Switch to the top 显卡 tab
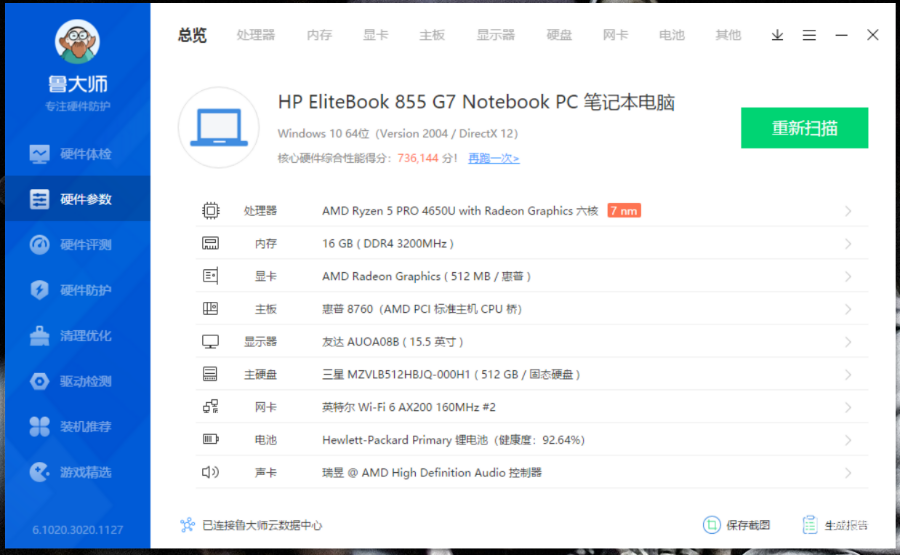Viewport: 900px width, 555px height. pyautogui.click(x=375, y=35)
